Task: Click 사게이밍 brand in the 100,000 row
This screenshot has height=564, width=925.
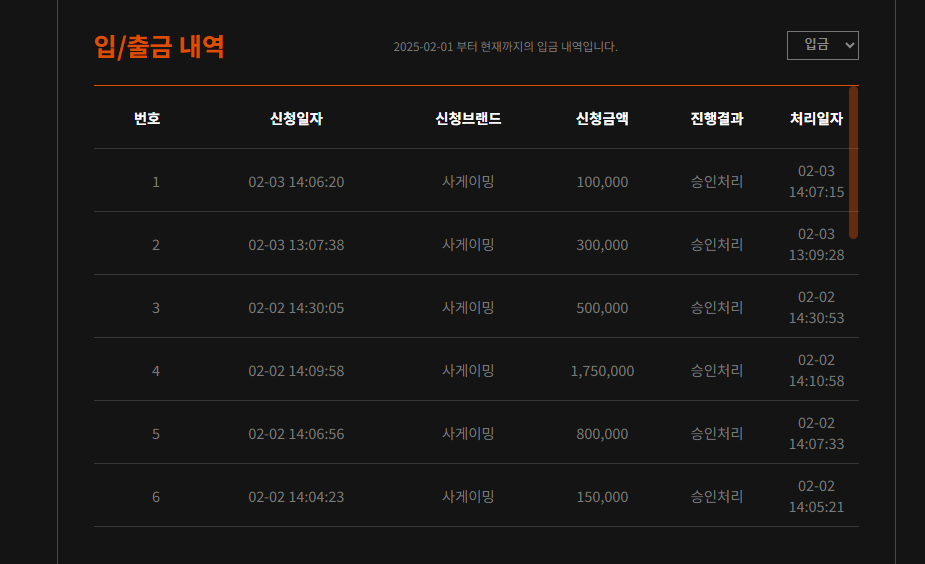Action: pos(468,181)
